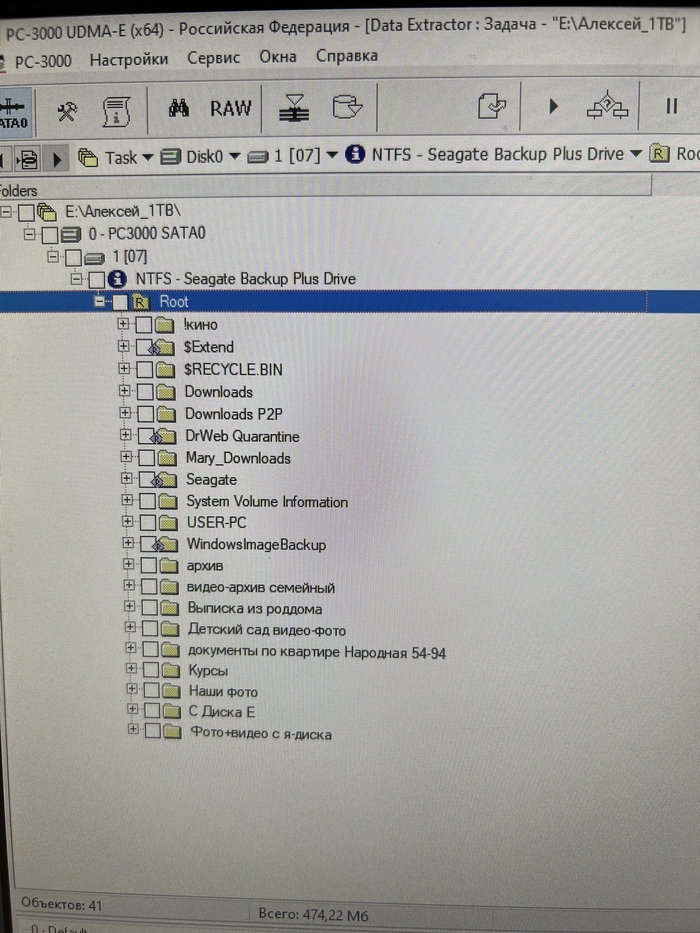Expand the архив folder

coord(128,563)
